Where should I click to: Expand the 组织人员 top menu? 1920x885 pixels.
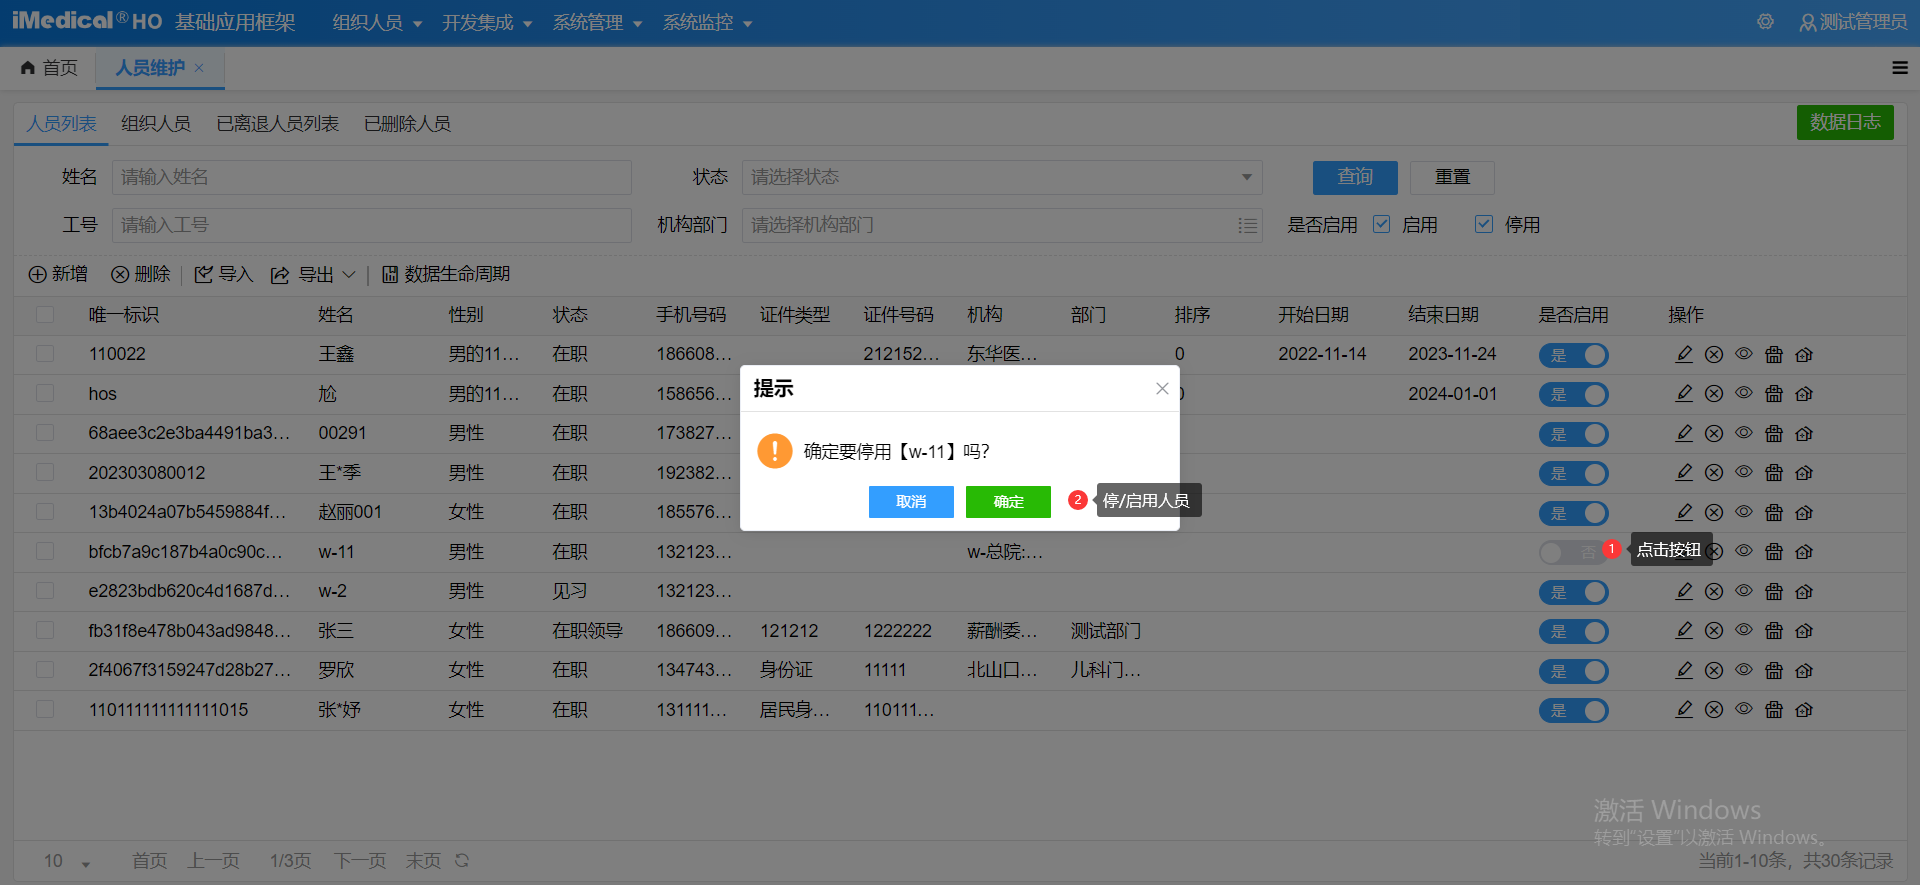(x=377, y=22)
